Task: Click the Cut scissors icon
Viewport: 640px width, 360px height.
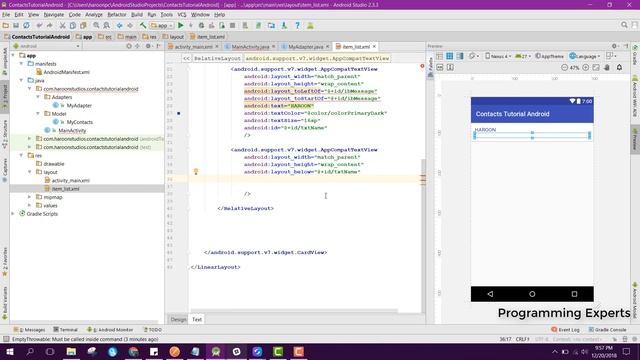Action: (62, 26)
